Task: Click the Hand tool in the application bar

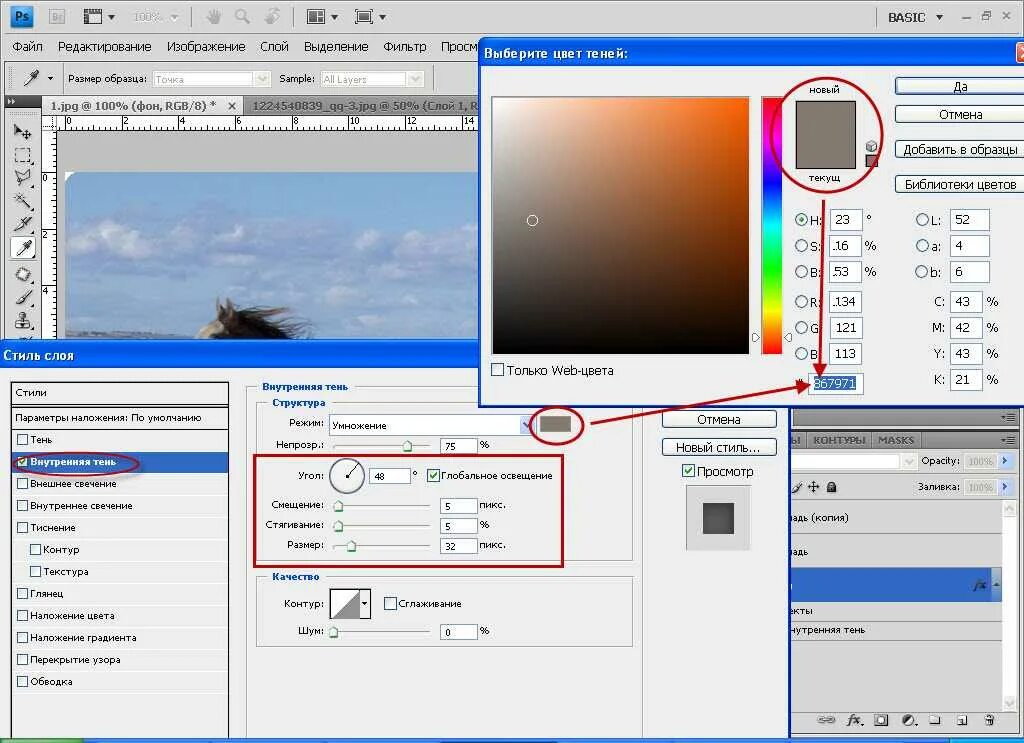Action: [x=214, y=17]
